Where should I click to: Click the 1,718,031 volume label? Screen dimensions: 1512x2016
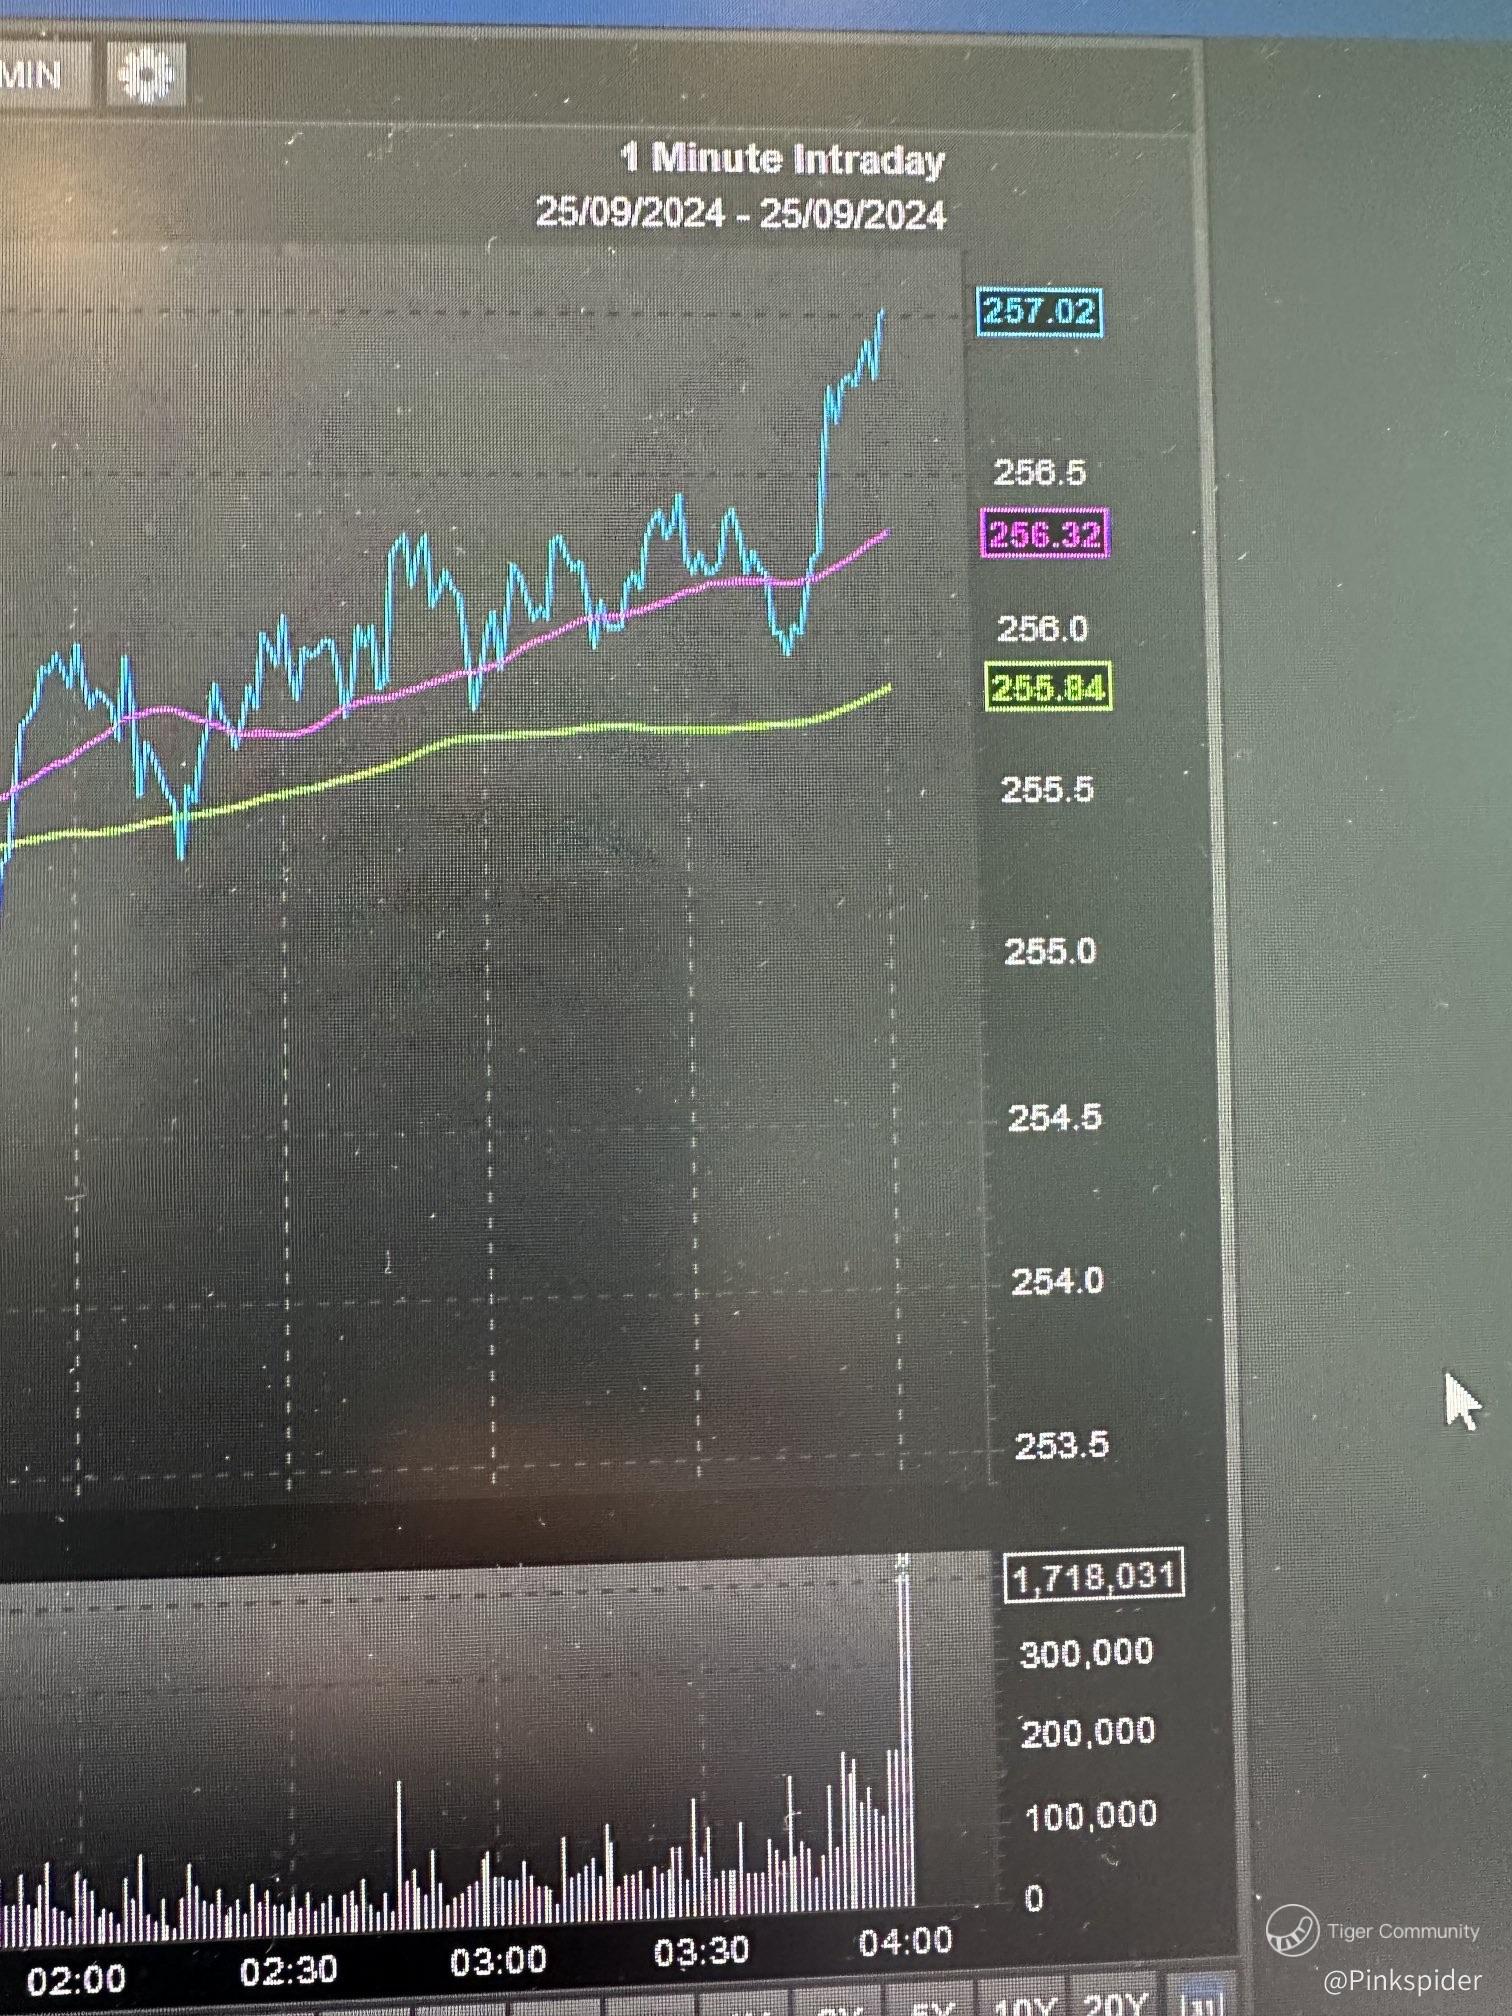click(1093, 1577)
